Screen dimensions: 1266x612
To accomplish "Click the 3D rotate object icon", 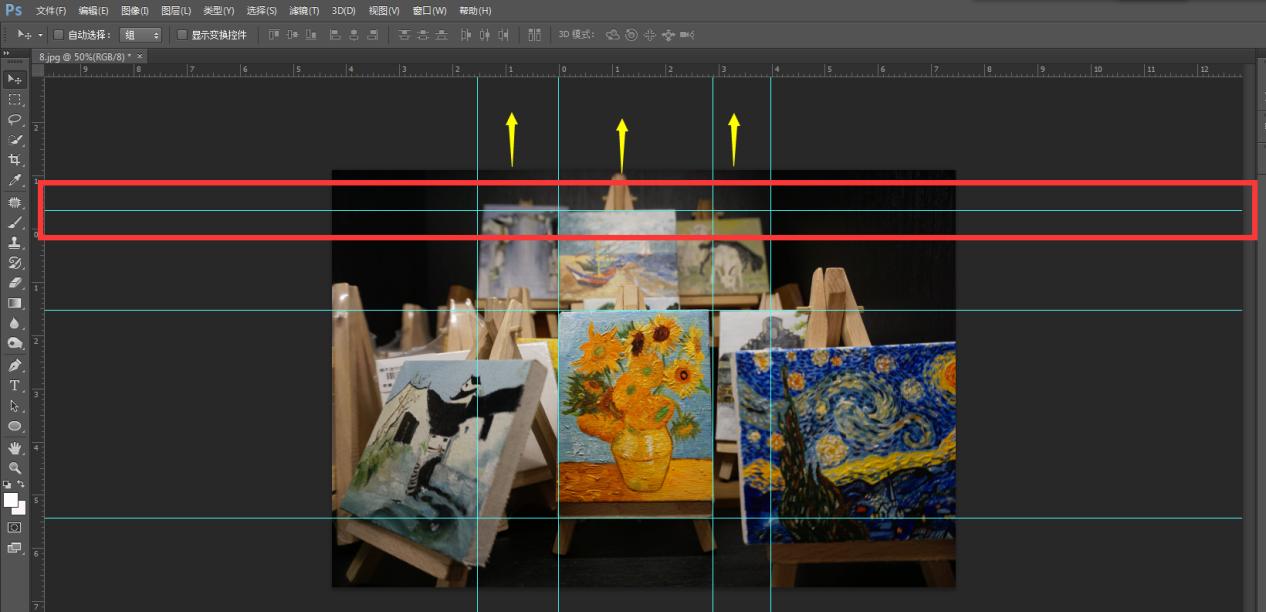I will point(613,35).
